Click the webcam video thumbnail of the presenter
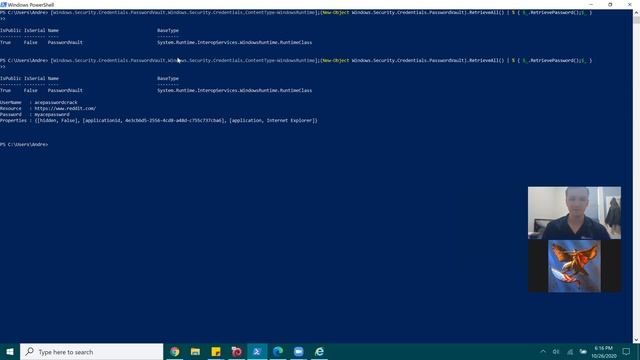 pos(574,213)
